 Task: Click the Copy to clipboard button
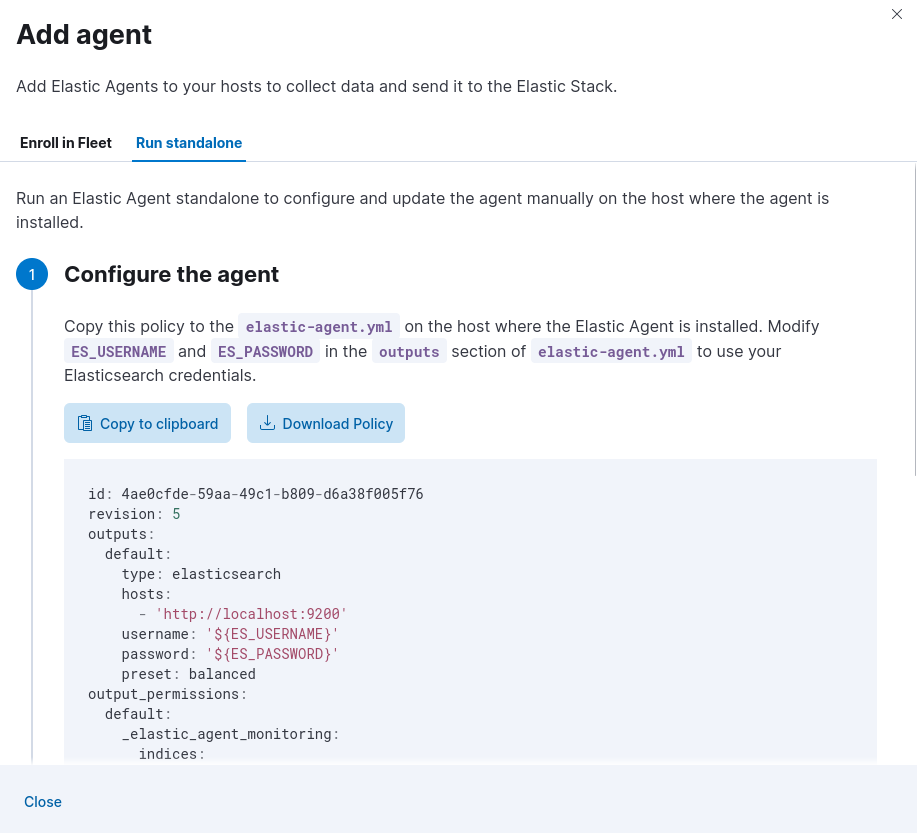[147, 423]
